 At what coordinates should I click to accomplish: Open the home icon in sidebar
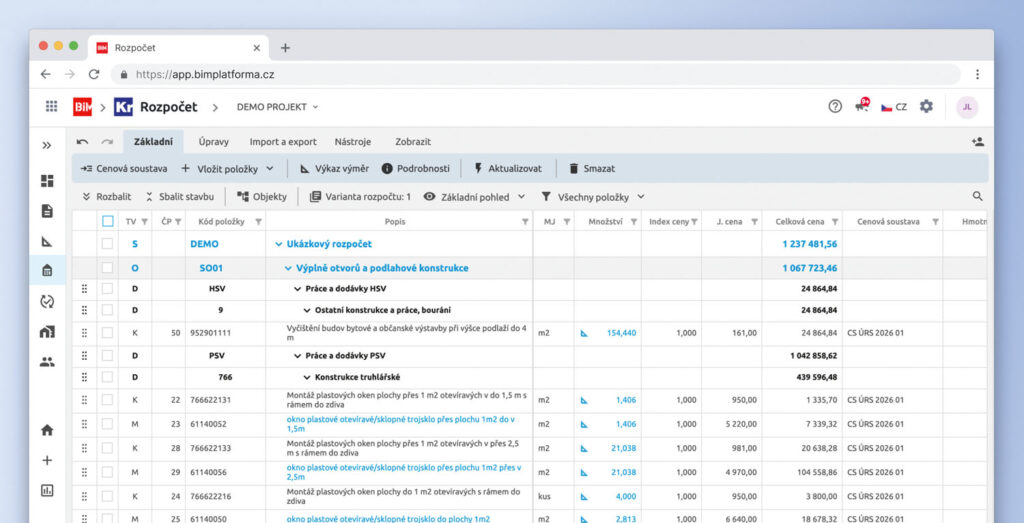(x=47, y=430)
